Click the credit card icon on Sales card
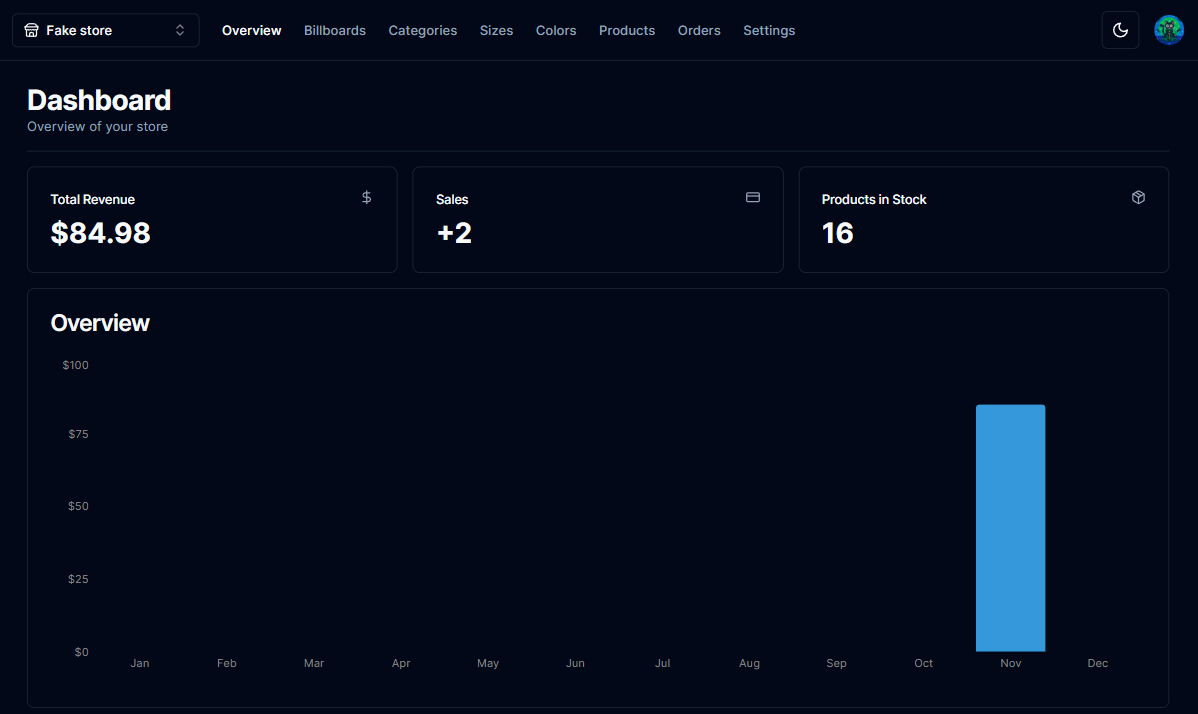Screen dimensions: 1198x714 [752, 197]
